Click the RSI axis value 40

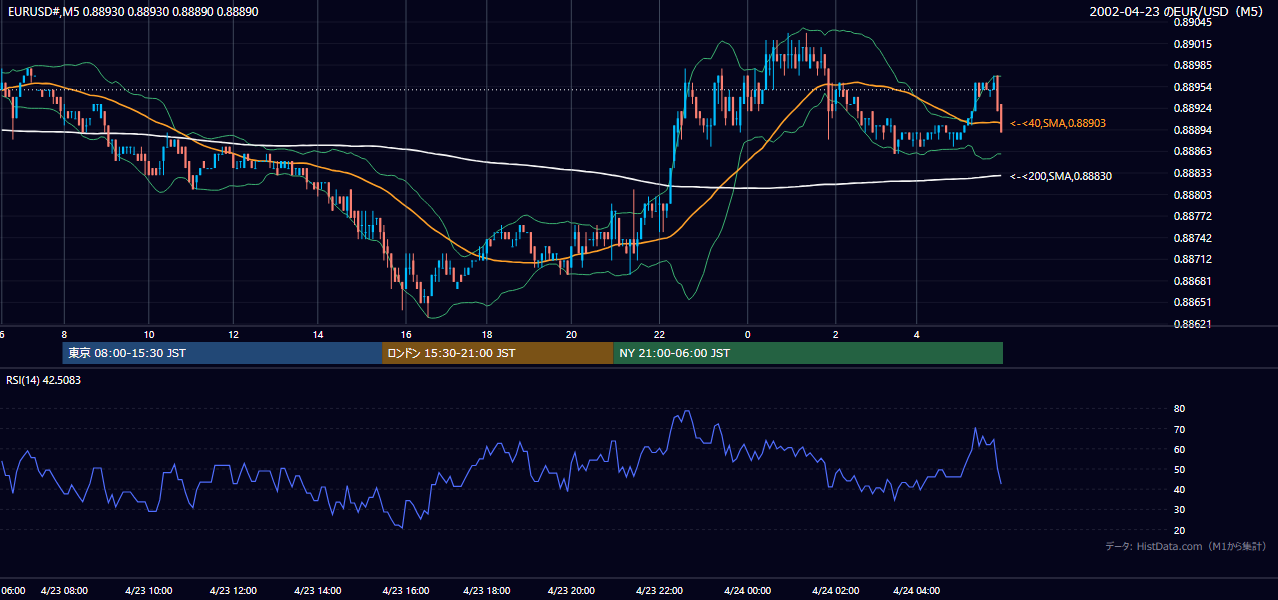(x=1180, y=489)
